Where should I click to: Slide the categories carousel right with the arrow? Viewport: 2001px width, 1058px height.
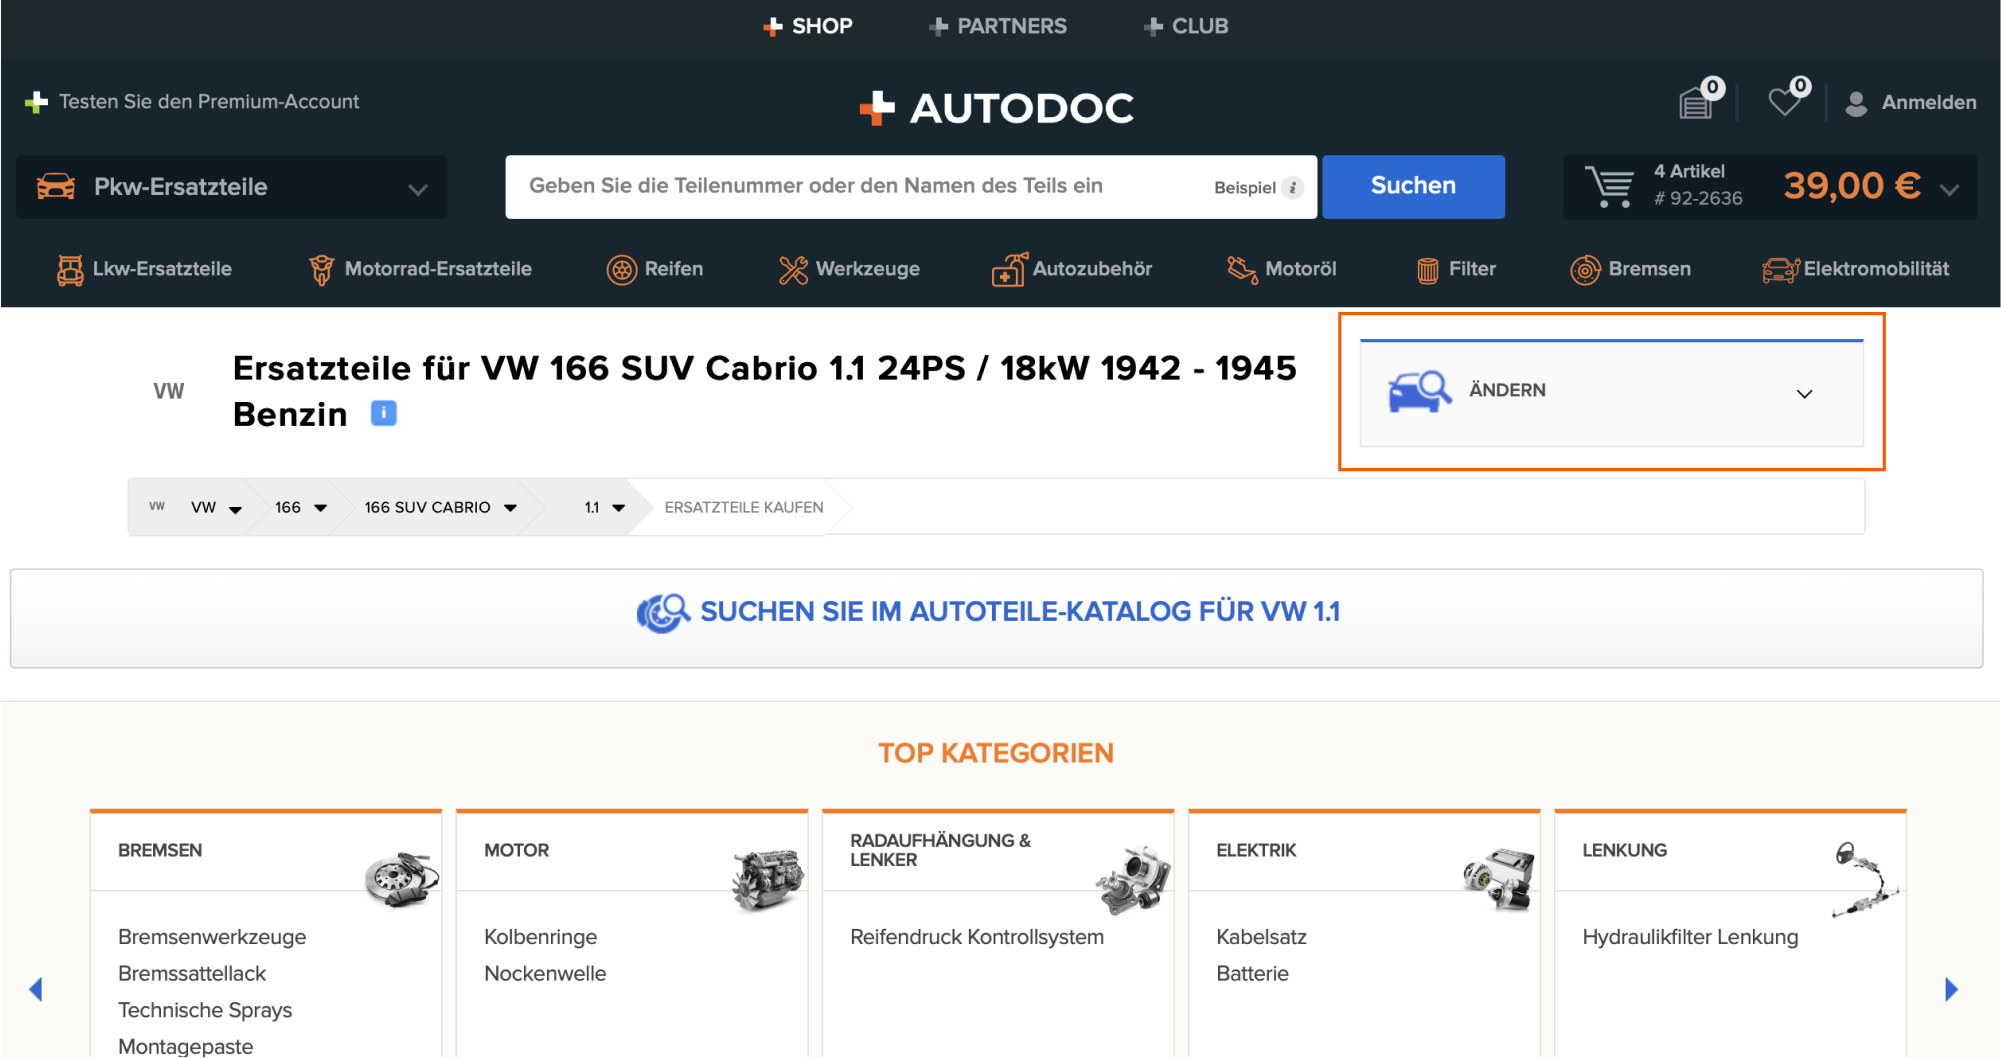click(1951, 989)
